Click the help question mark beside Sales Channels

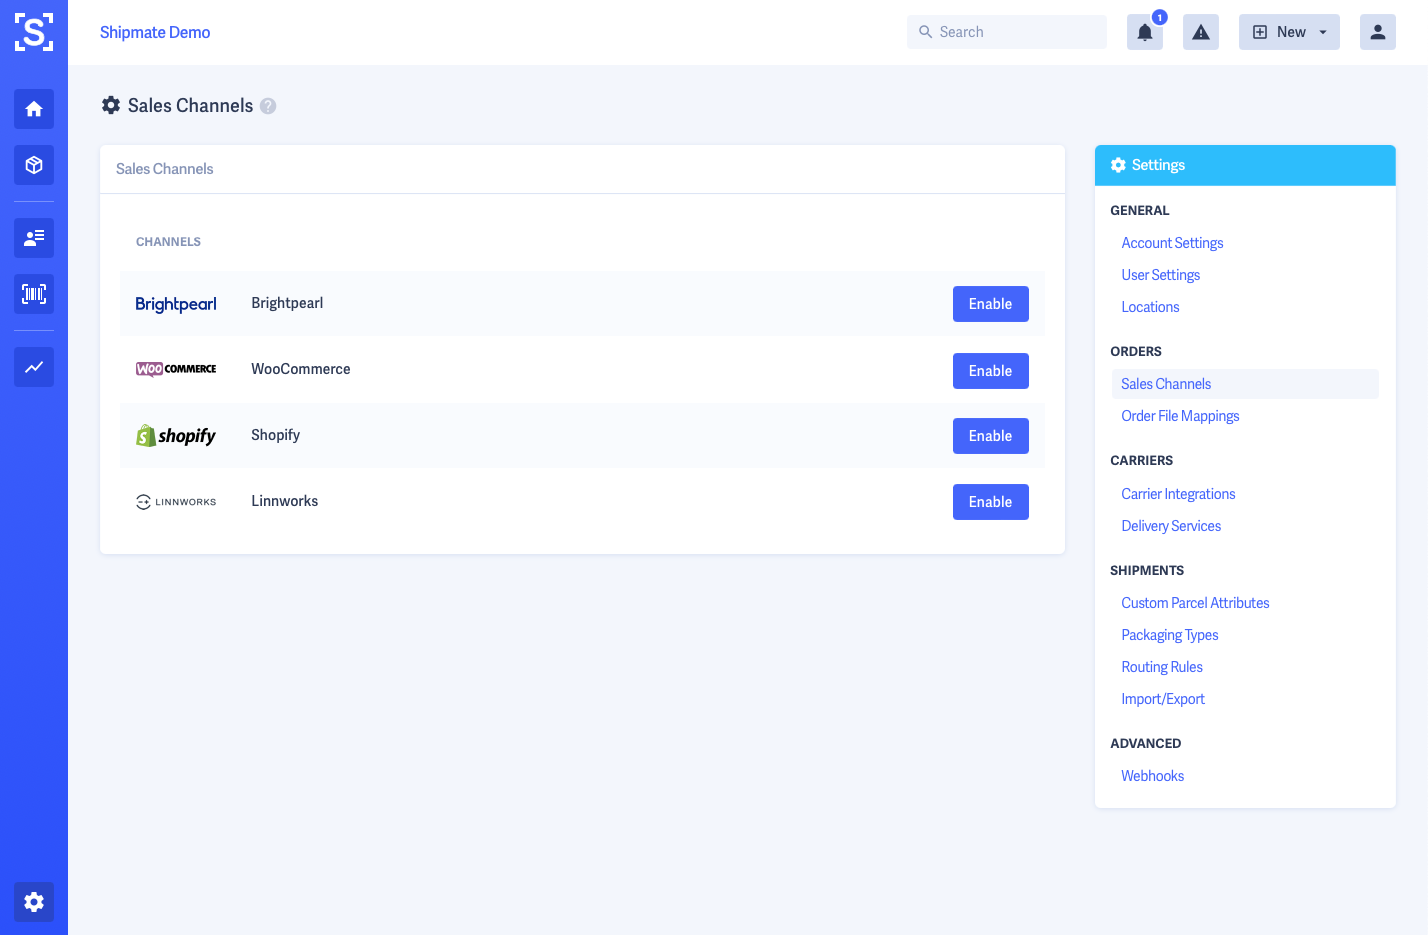click(268, 106)
